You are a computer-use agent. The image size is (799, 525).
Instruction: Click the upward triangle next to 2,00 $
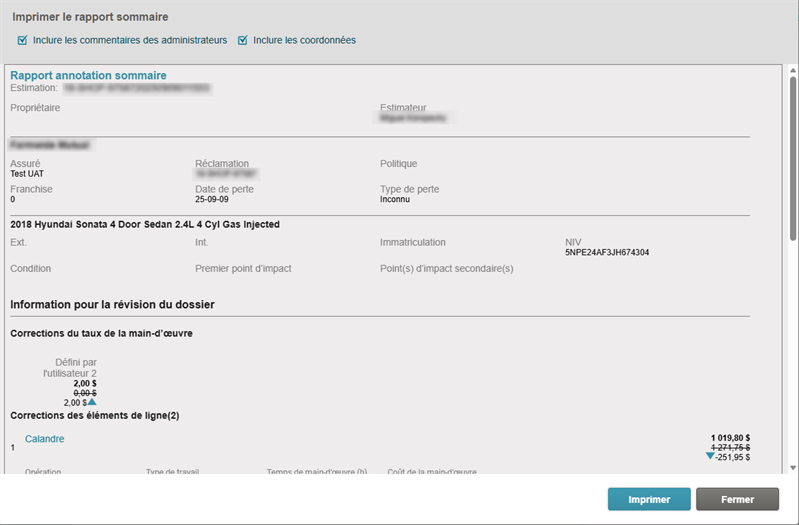click(x=91, y=403)
